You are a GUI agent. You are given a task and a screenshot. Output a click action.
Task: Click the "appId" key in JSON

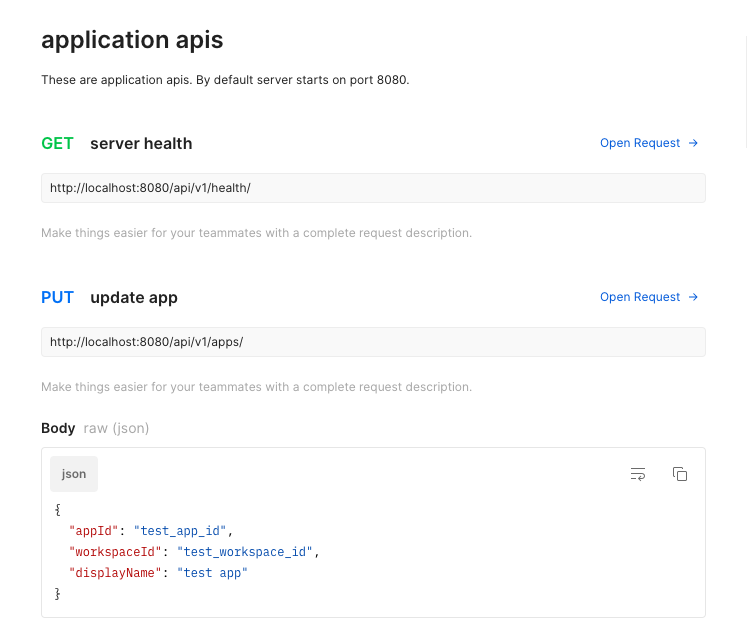(x=94, y=530)
